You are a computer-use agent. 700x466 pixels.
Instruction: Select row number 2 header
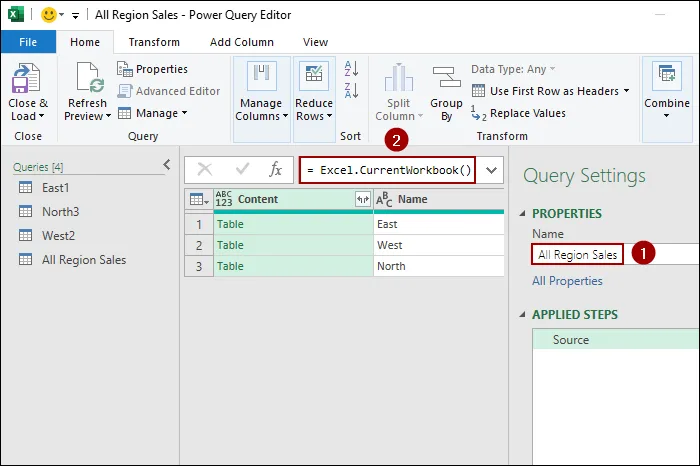199,245
